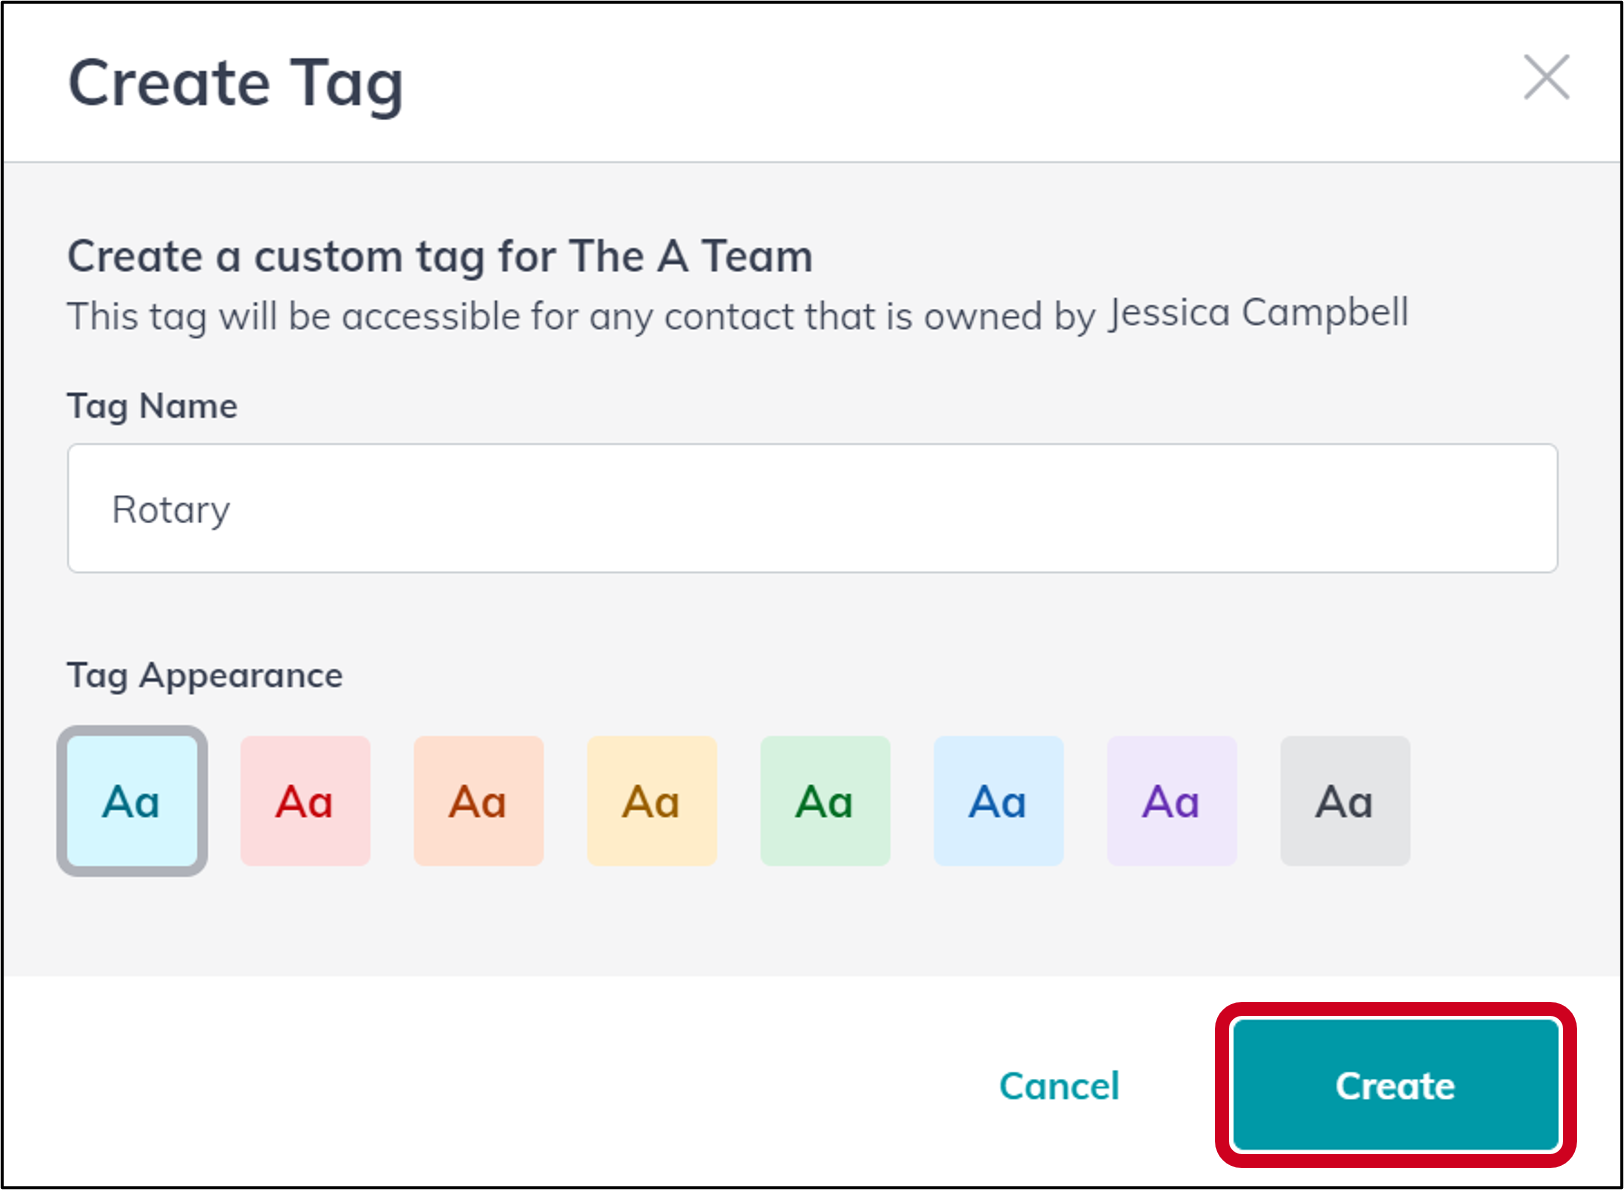Switch tag appearance to pink
Screen dimensions: 1624x1190
pos(305,800)
